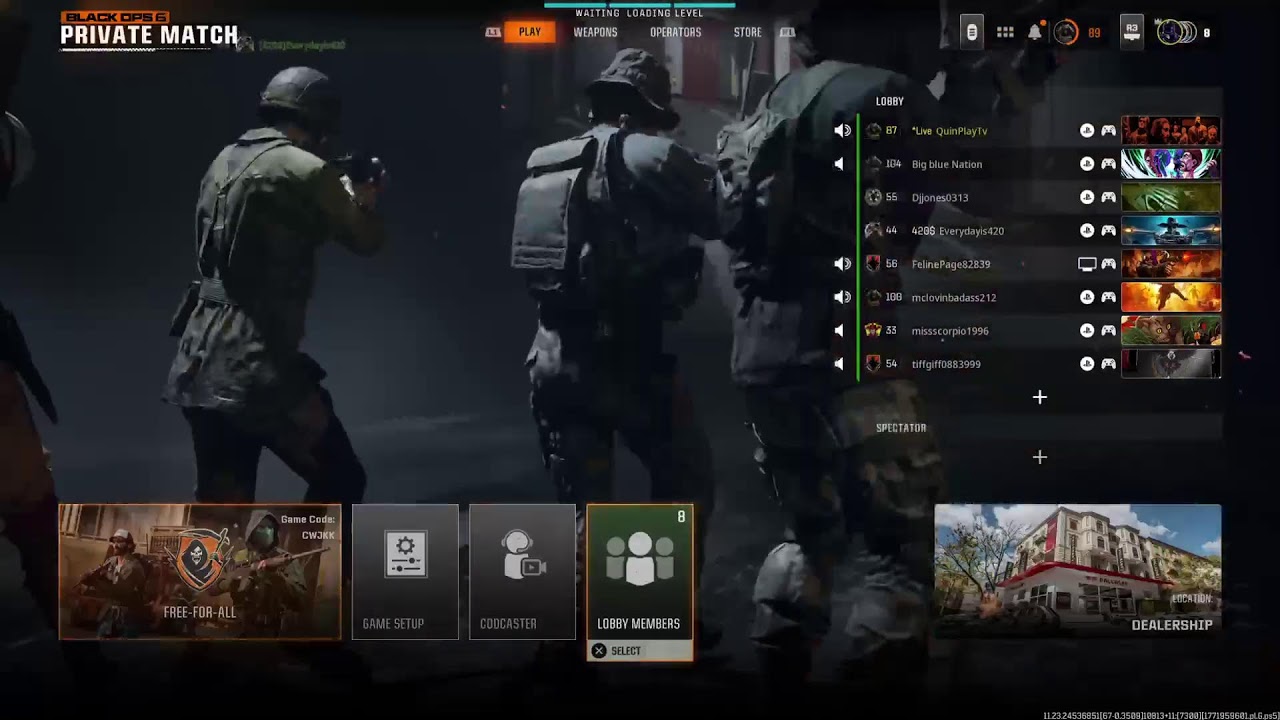
Task: Open Game Setup
Action: [x=405, y=572]
